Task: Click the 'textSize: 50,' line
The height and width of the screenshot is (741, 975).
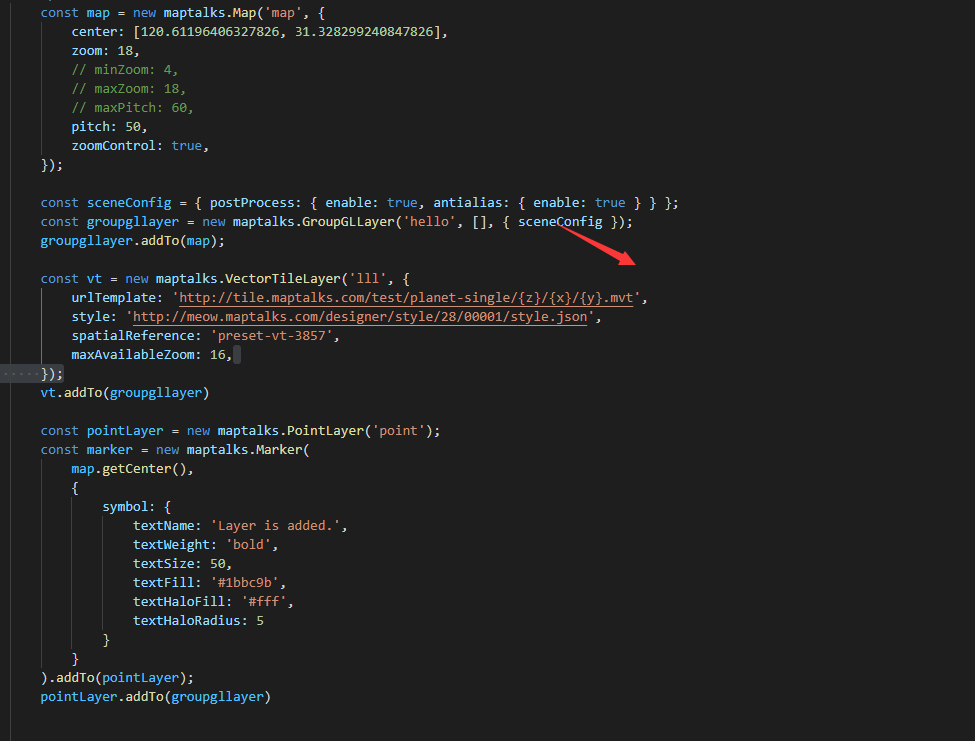Action: [x=182, y=564]
